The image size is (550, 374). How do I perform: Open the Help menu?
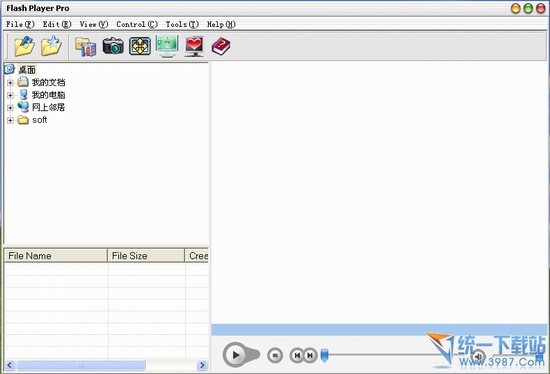(x=221, y=24)
